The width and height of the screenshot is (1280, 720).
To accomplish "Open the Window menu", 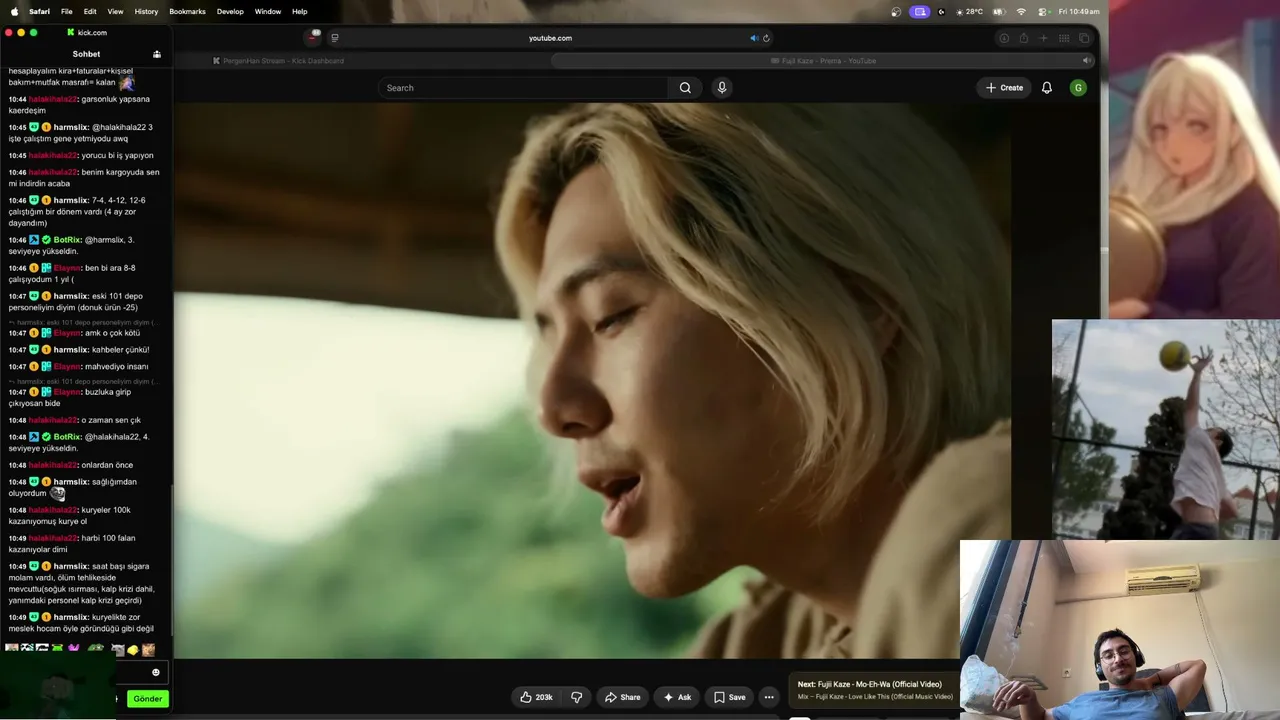I will [x=268, y=11].
